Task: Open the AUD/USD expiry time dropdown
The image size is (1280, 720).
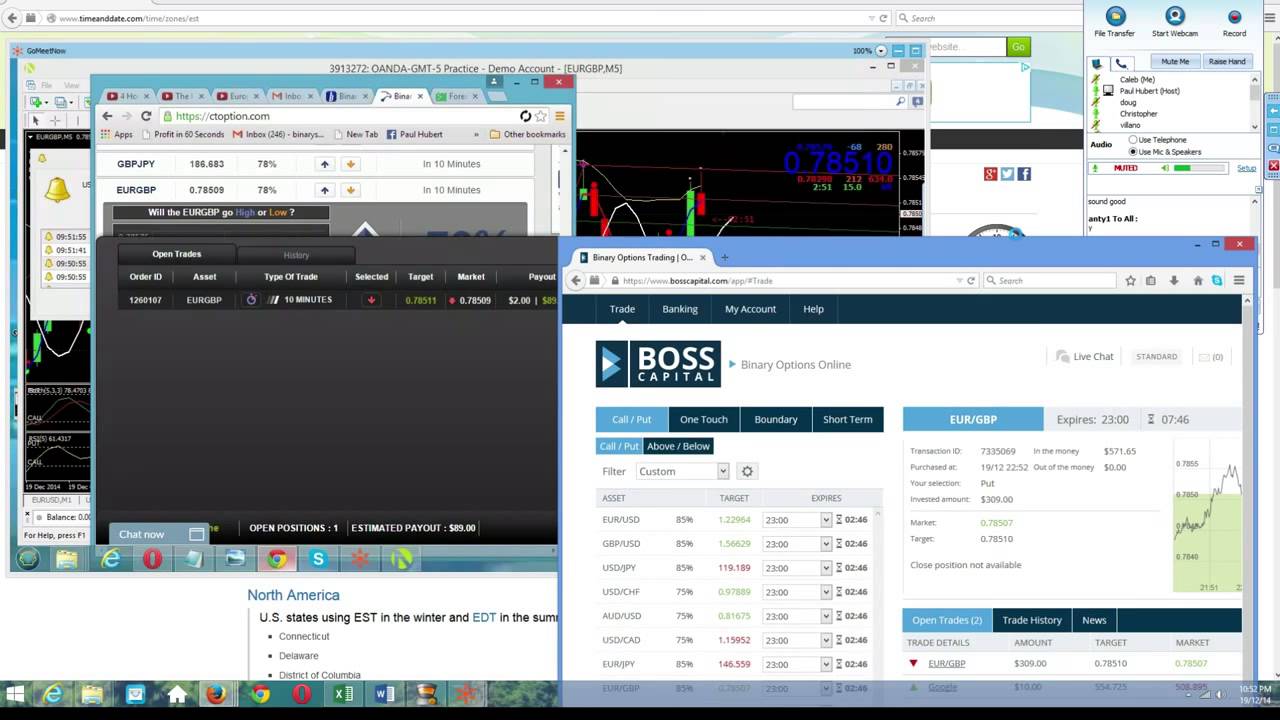Action: coord(798,616)
